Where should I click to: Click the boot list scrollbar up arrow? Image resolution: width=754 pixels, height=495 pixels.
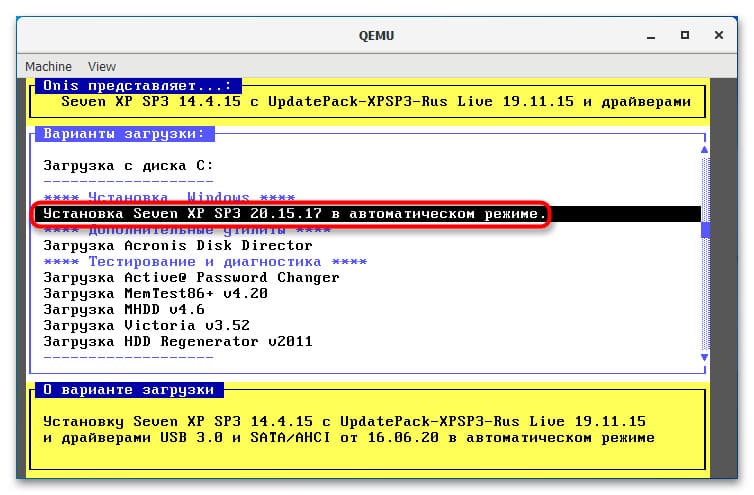(x=706, y=149)
